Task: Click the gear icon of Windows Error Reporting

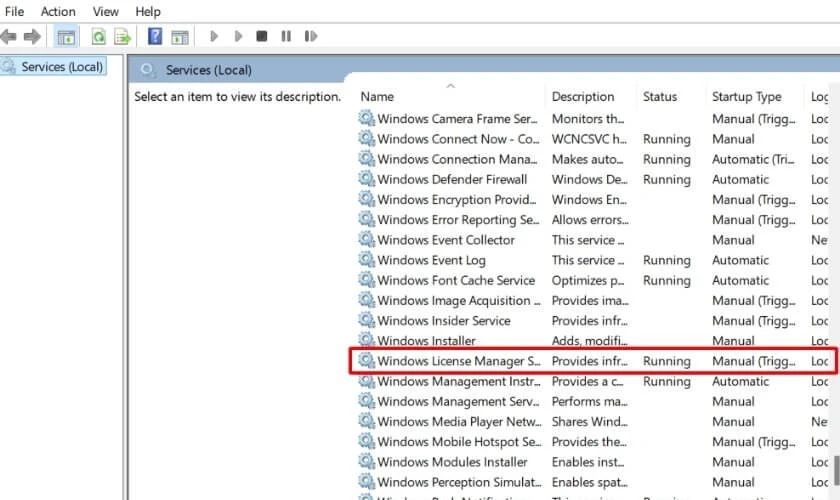Action: pos(366,219)
